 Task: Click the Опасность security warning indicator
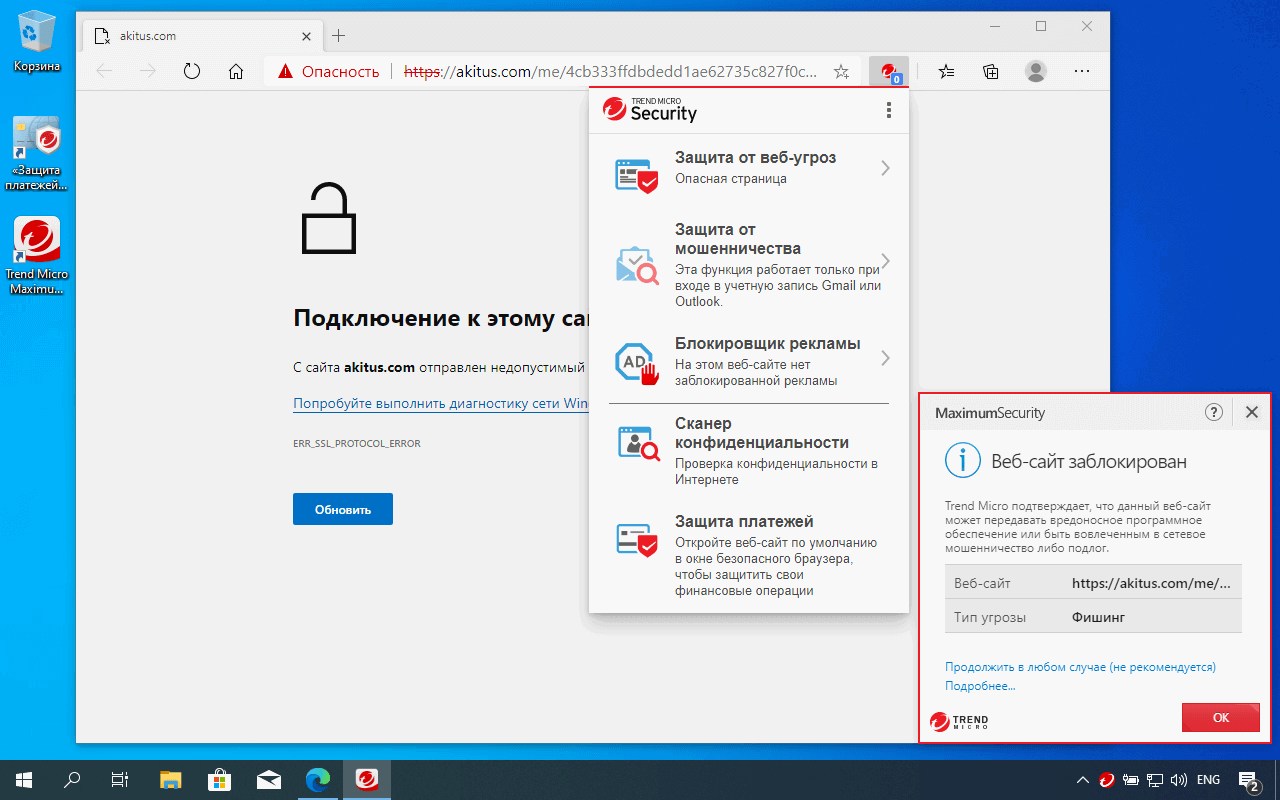click(x=328, y=71)
